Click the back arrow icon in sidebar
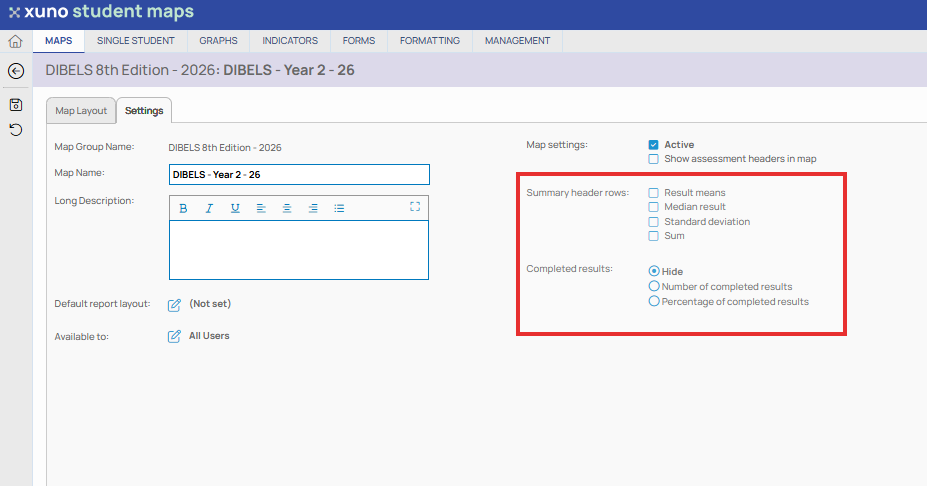The width and height of the screenshot is (927, 486). 16,71
